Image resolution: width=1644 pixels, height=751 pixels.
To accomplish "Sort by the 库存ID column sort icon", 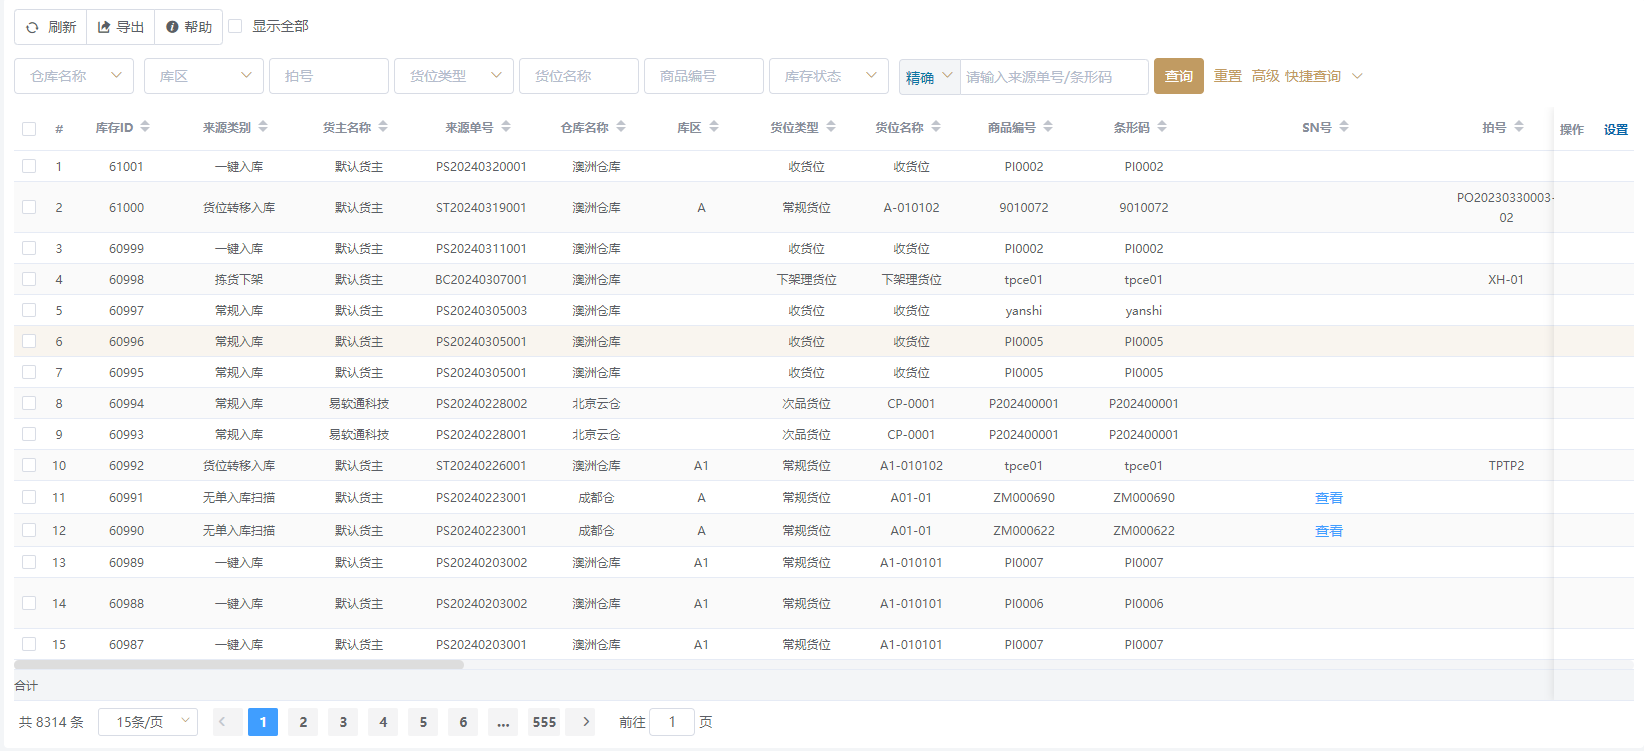I will [145, 127].
